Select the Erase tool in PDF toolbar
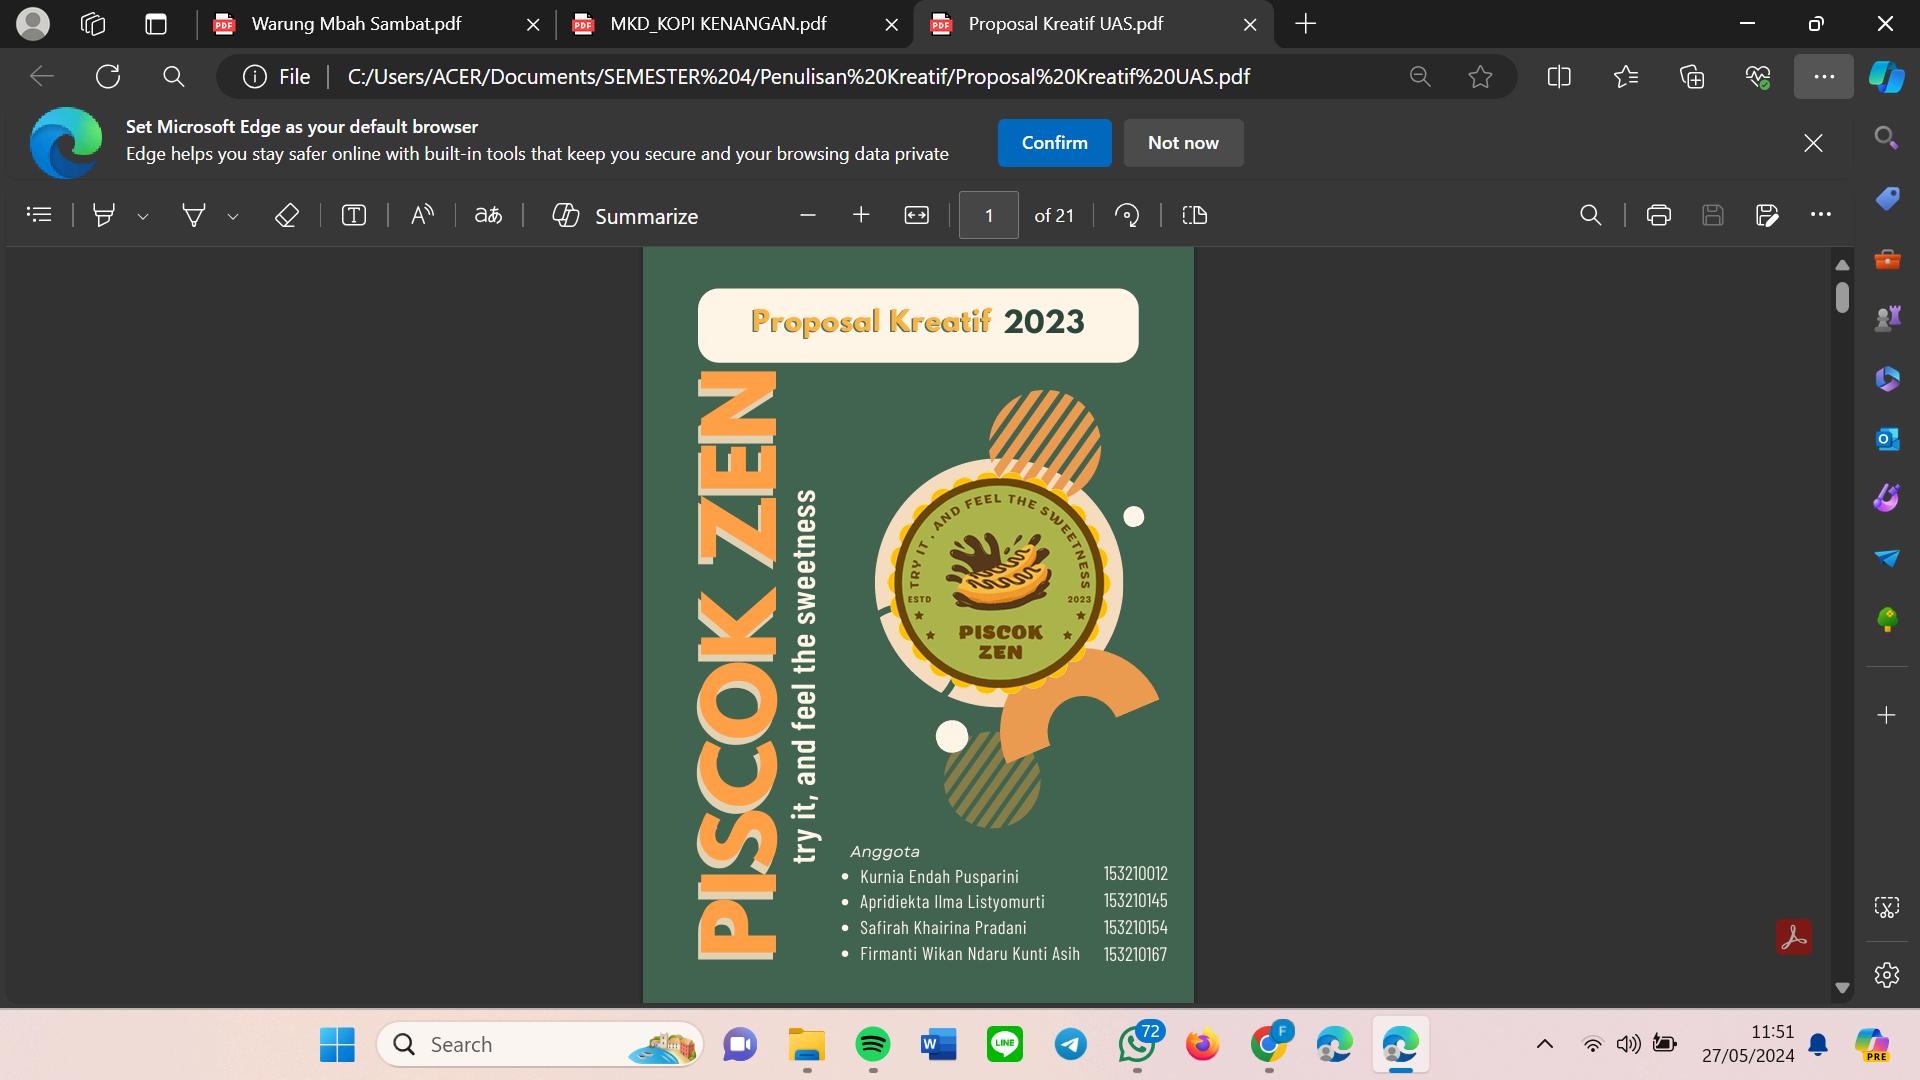The width and height of the screenshot is (1920, 1080). [287, 215]
